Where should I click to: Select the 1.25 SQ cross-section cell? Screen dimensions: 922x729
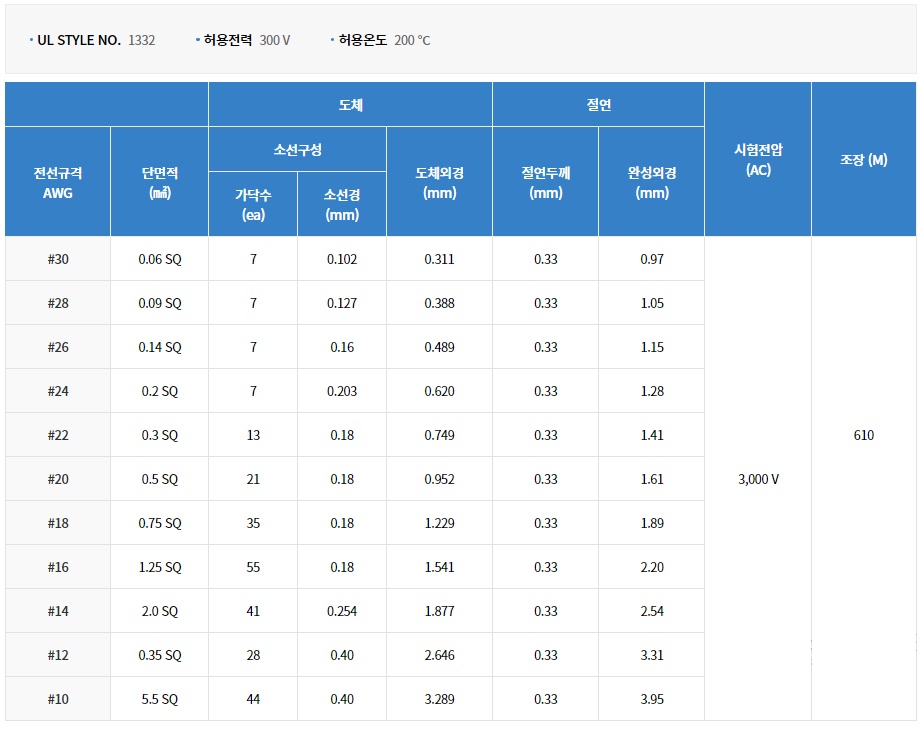tap(159, 567)
